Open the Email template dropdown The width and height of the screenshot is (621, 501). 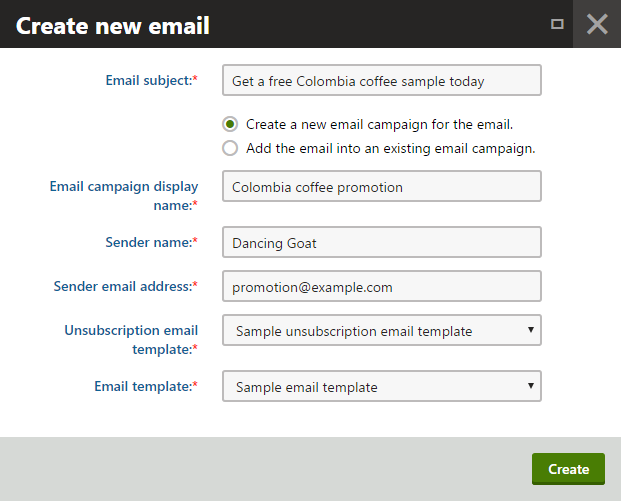382,386
